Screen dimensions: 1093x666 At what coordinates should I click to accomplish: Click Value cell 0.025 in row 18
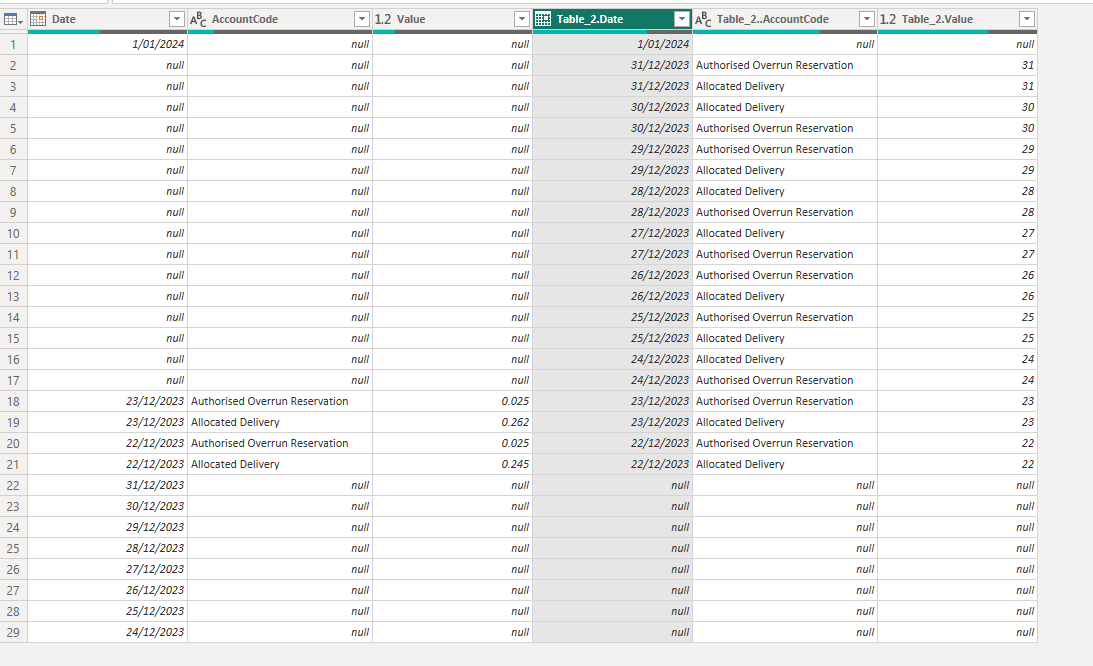452,401
